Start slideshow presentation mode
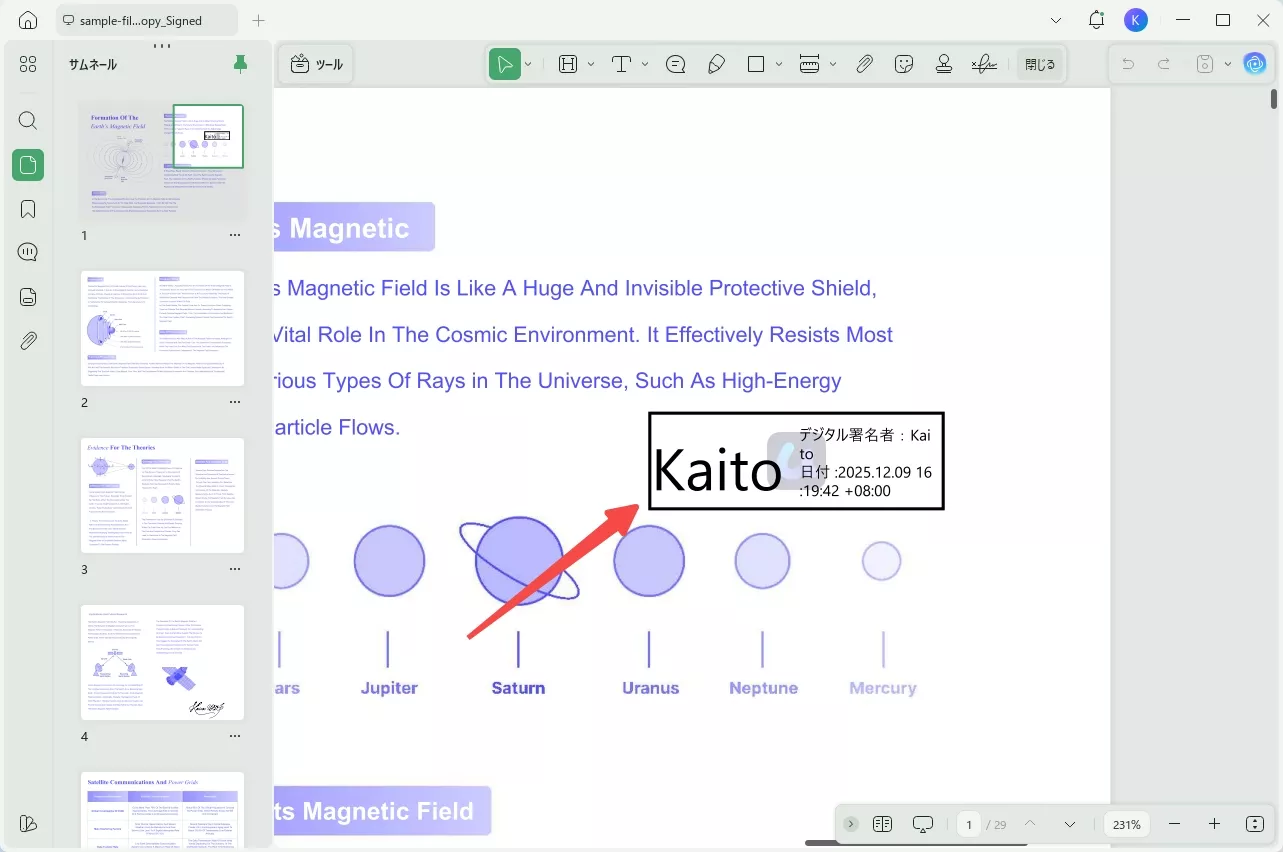Screen dimensions: 1283x852 click(923, 824)
